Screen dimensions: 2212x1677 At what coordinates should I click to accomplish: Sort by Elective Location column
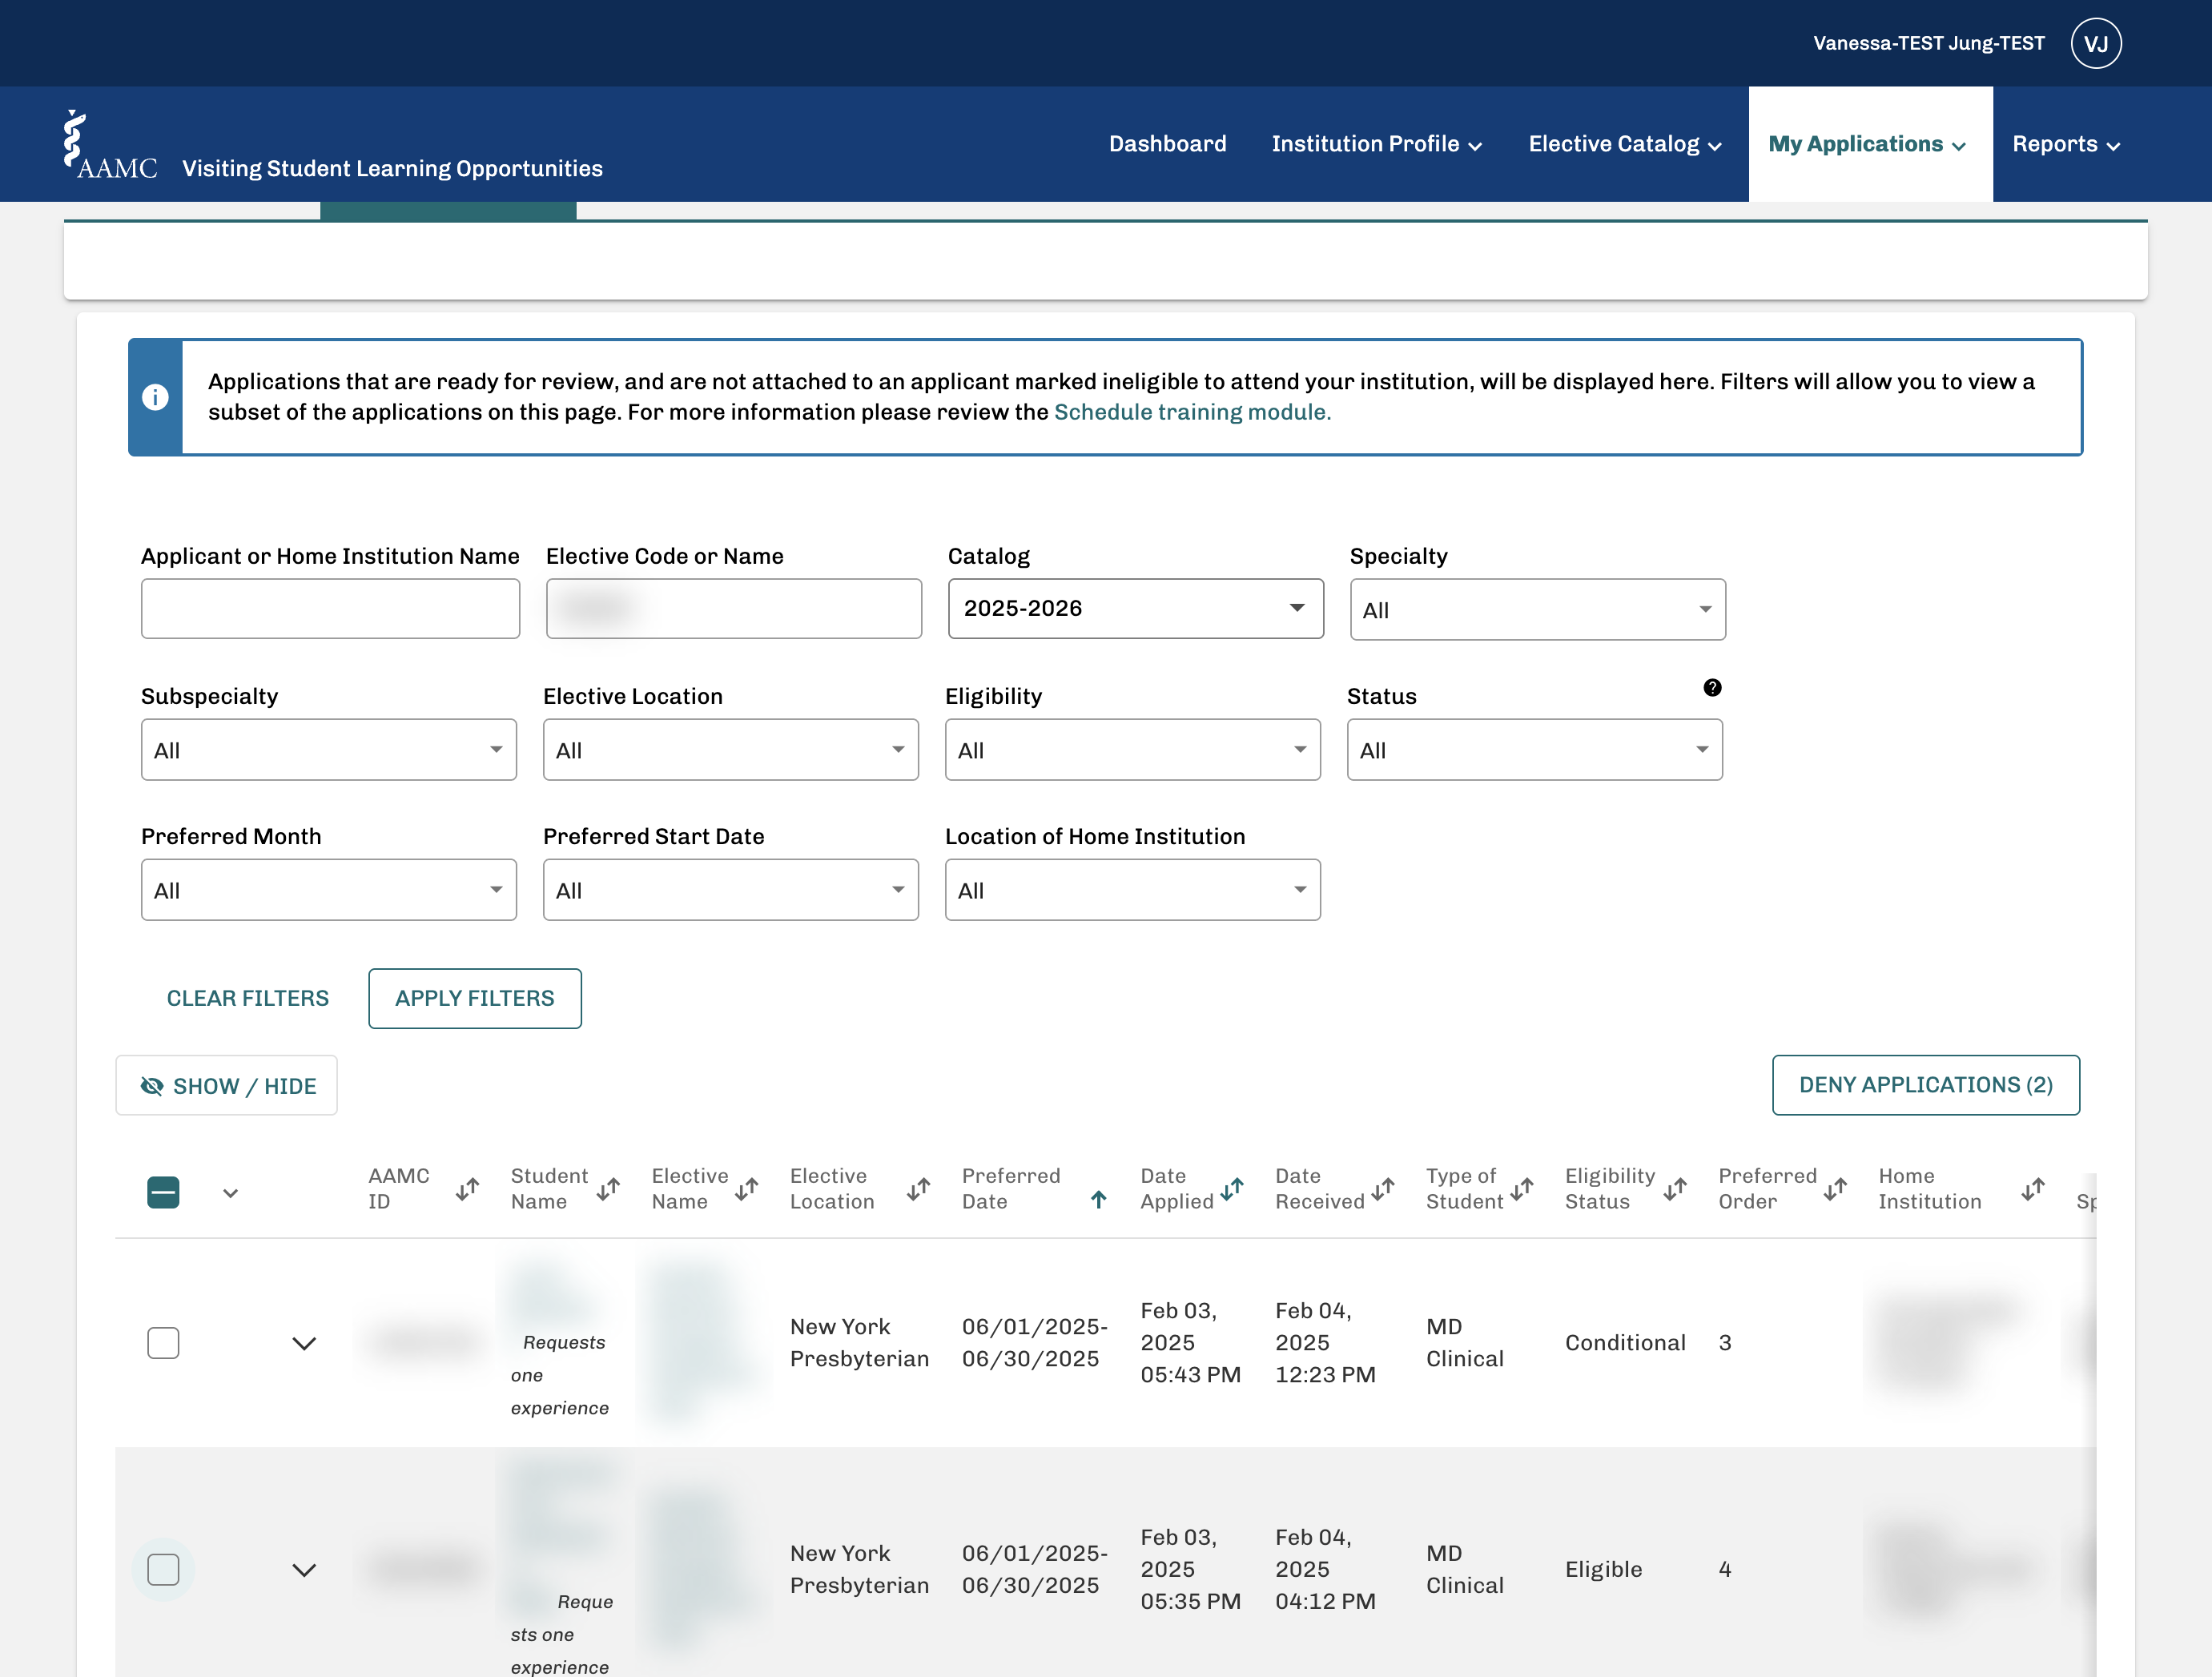pyautogui.click(x=919, y=1189)
